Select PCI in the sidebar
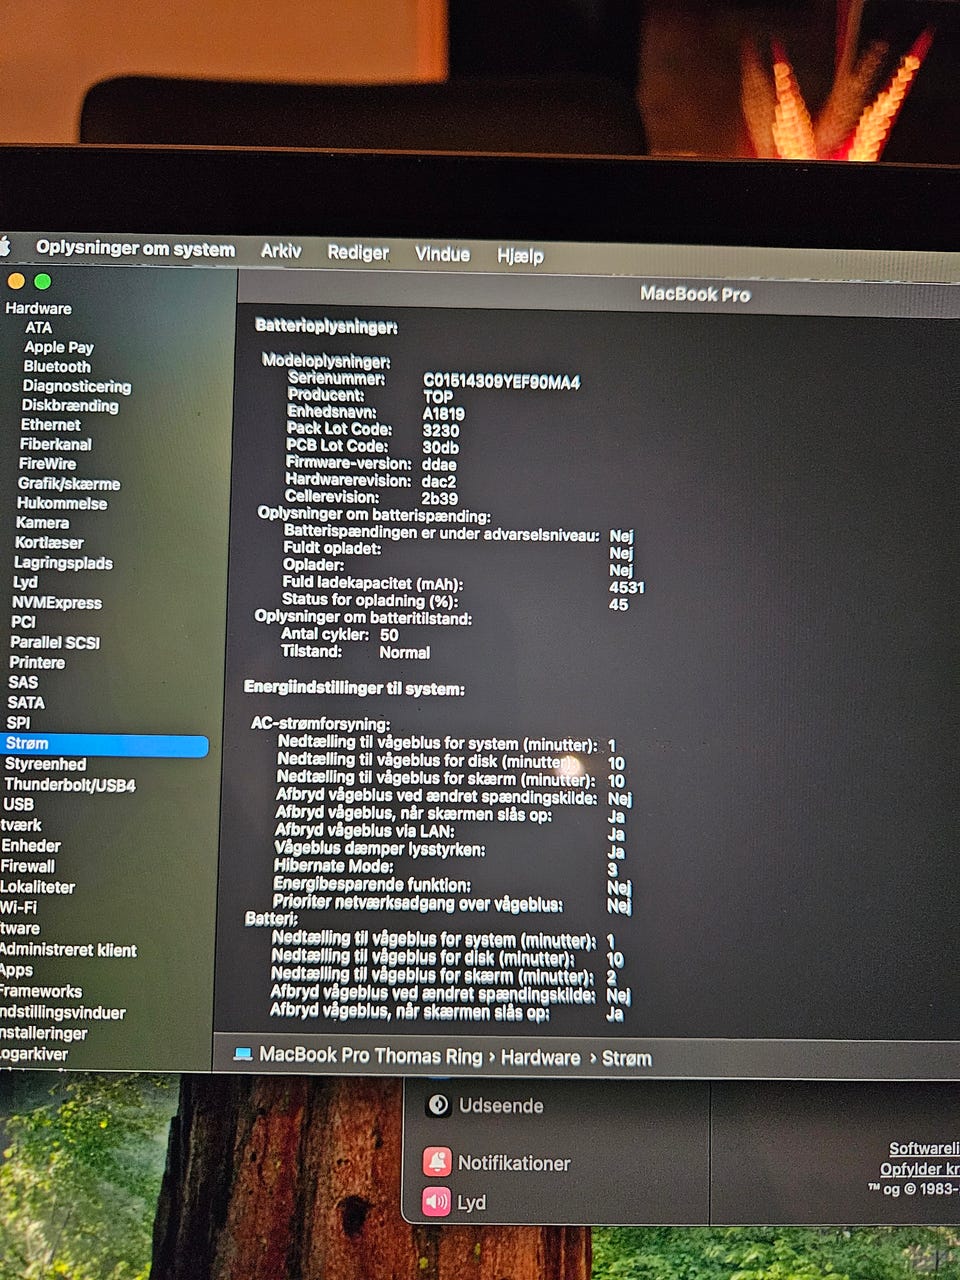Viewport: 960px width, 1280px height. pyautogui.click(x=23, y=622)
